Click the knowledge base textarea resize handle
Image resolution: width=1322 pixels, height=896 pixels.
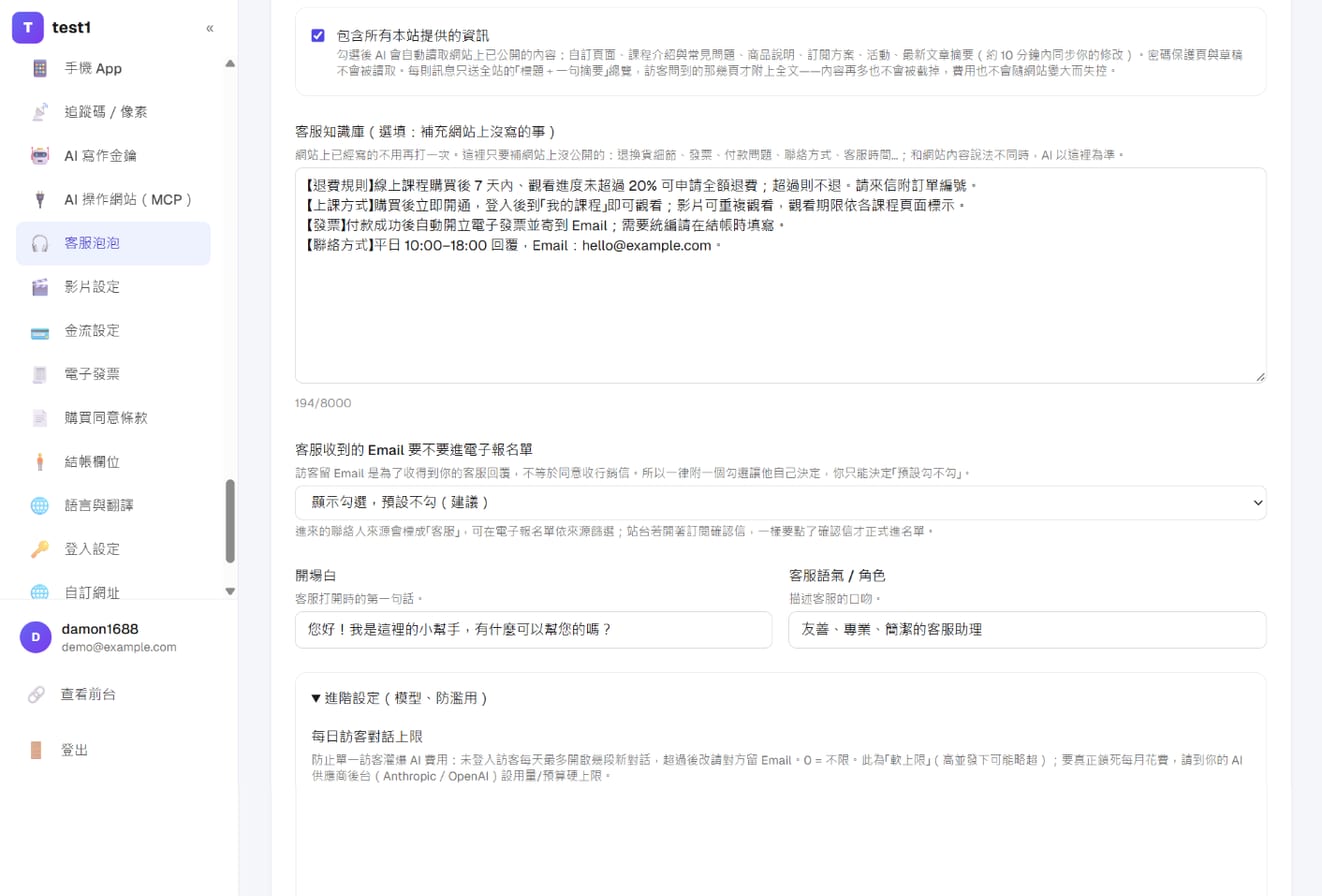click(x=1259, y=376)
